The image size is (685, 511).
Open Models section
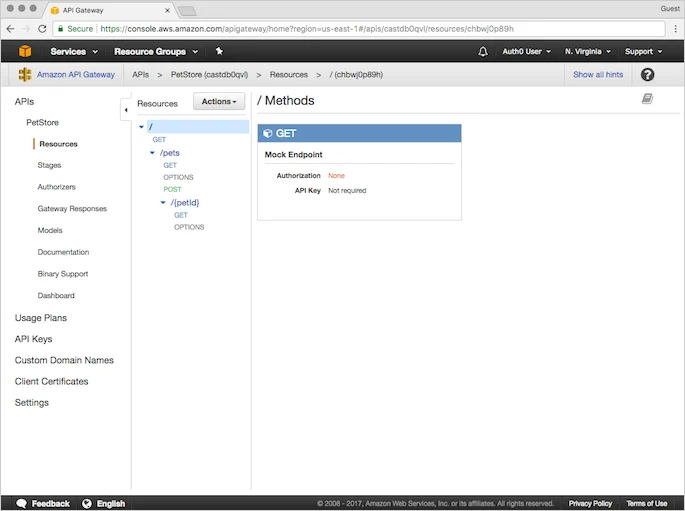click(50, 230)
